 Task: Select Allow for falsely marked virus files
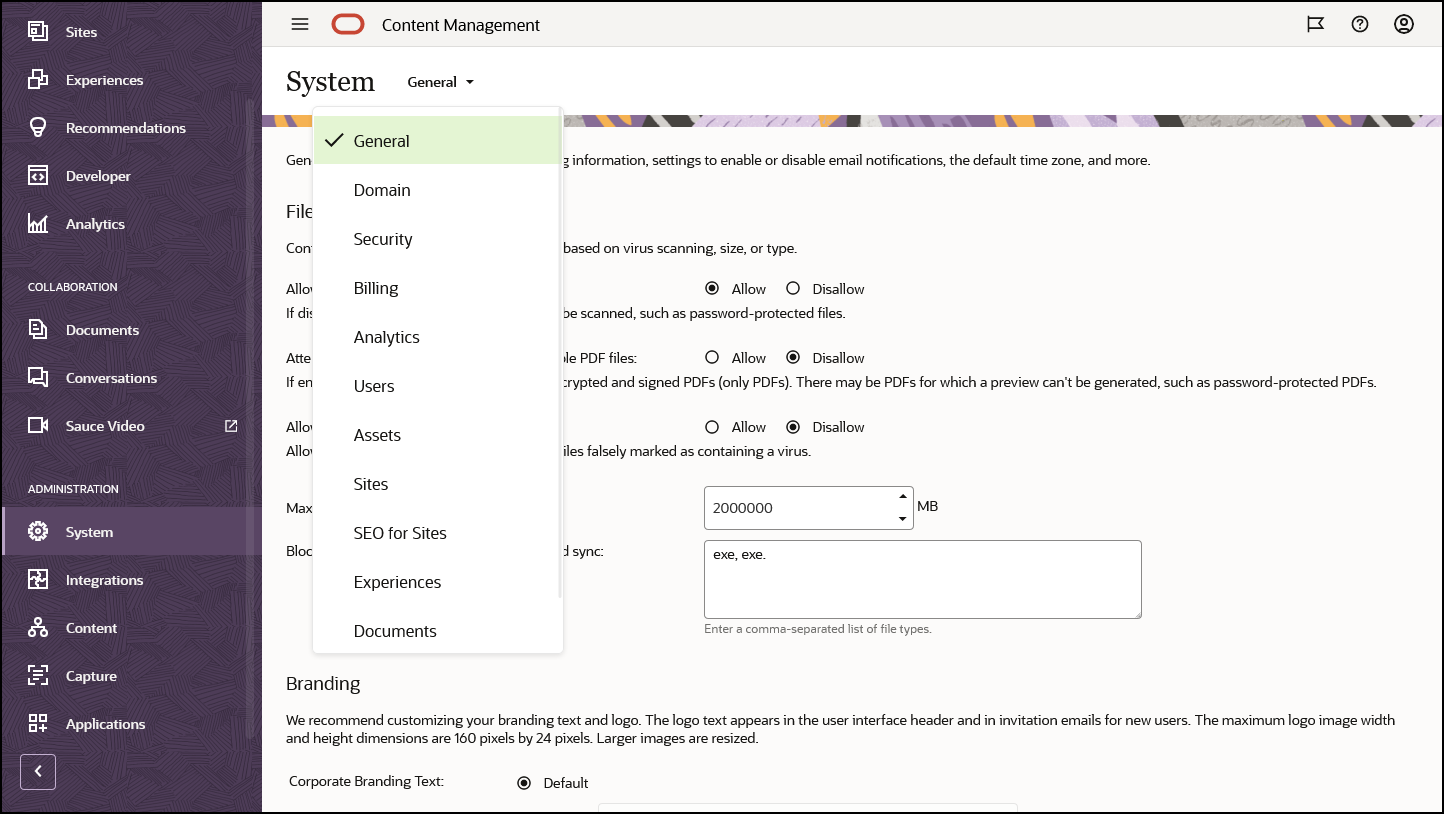(712, 427)
